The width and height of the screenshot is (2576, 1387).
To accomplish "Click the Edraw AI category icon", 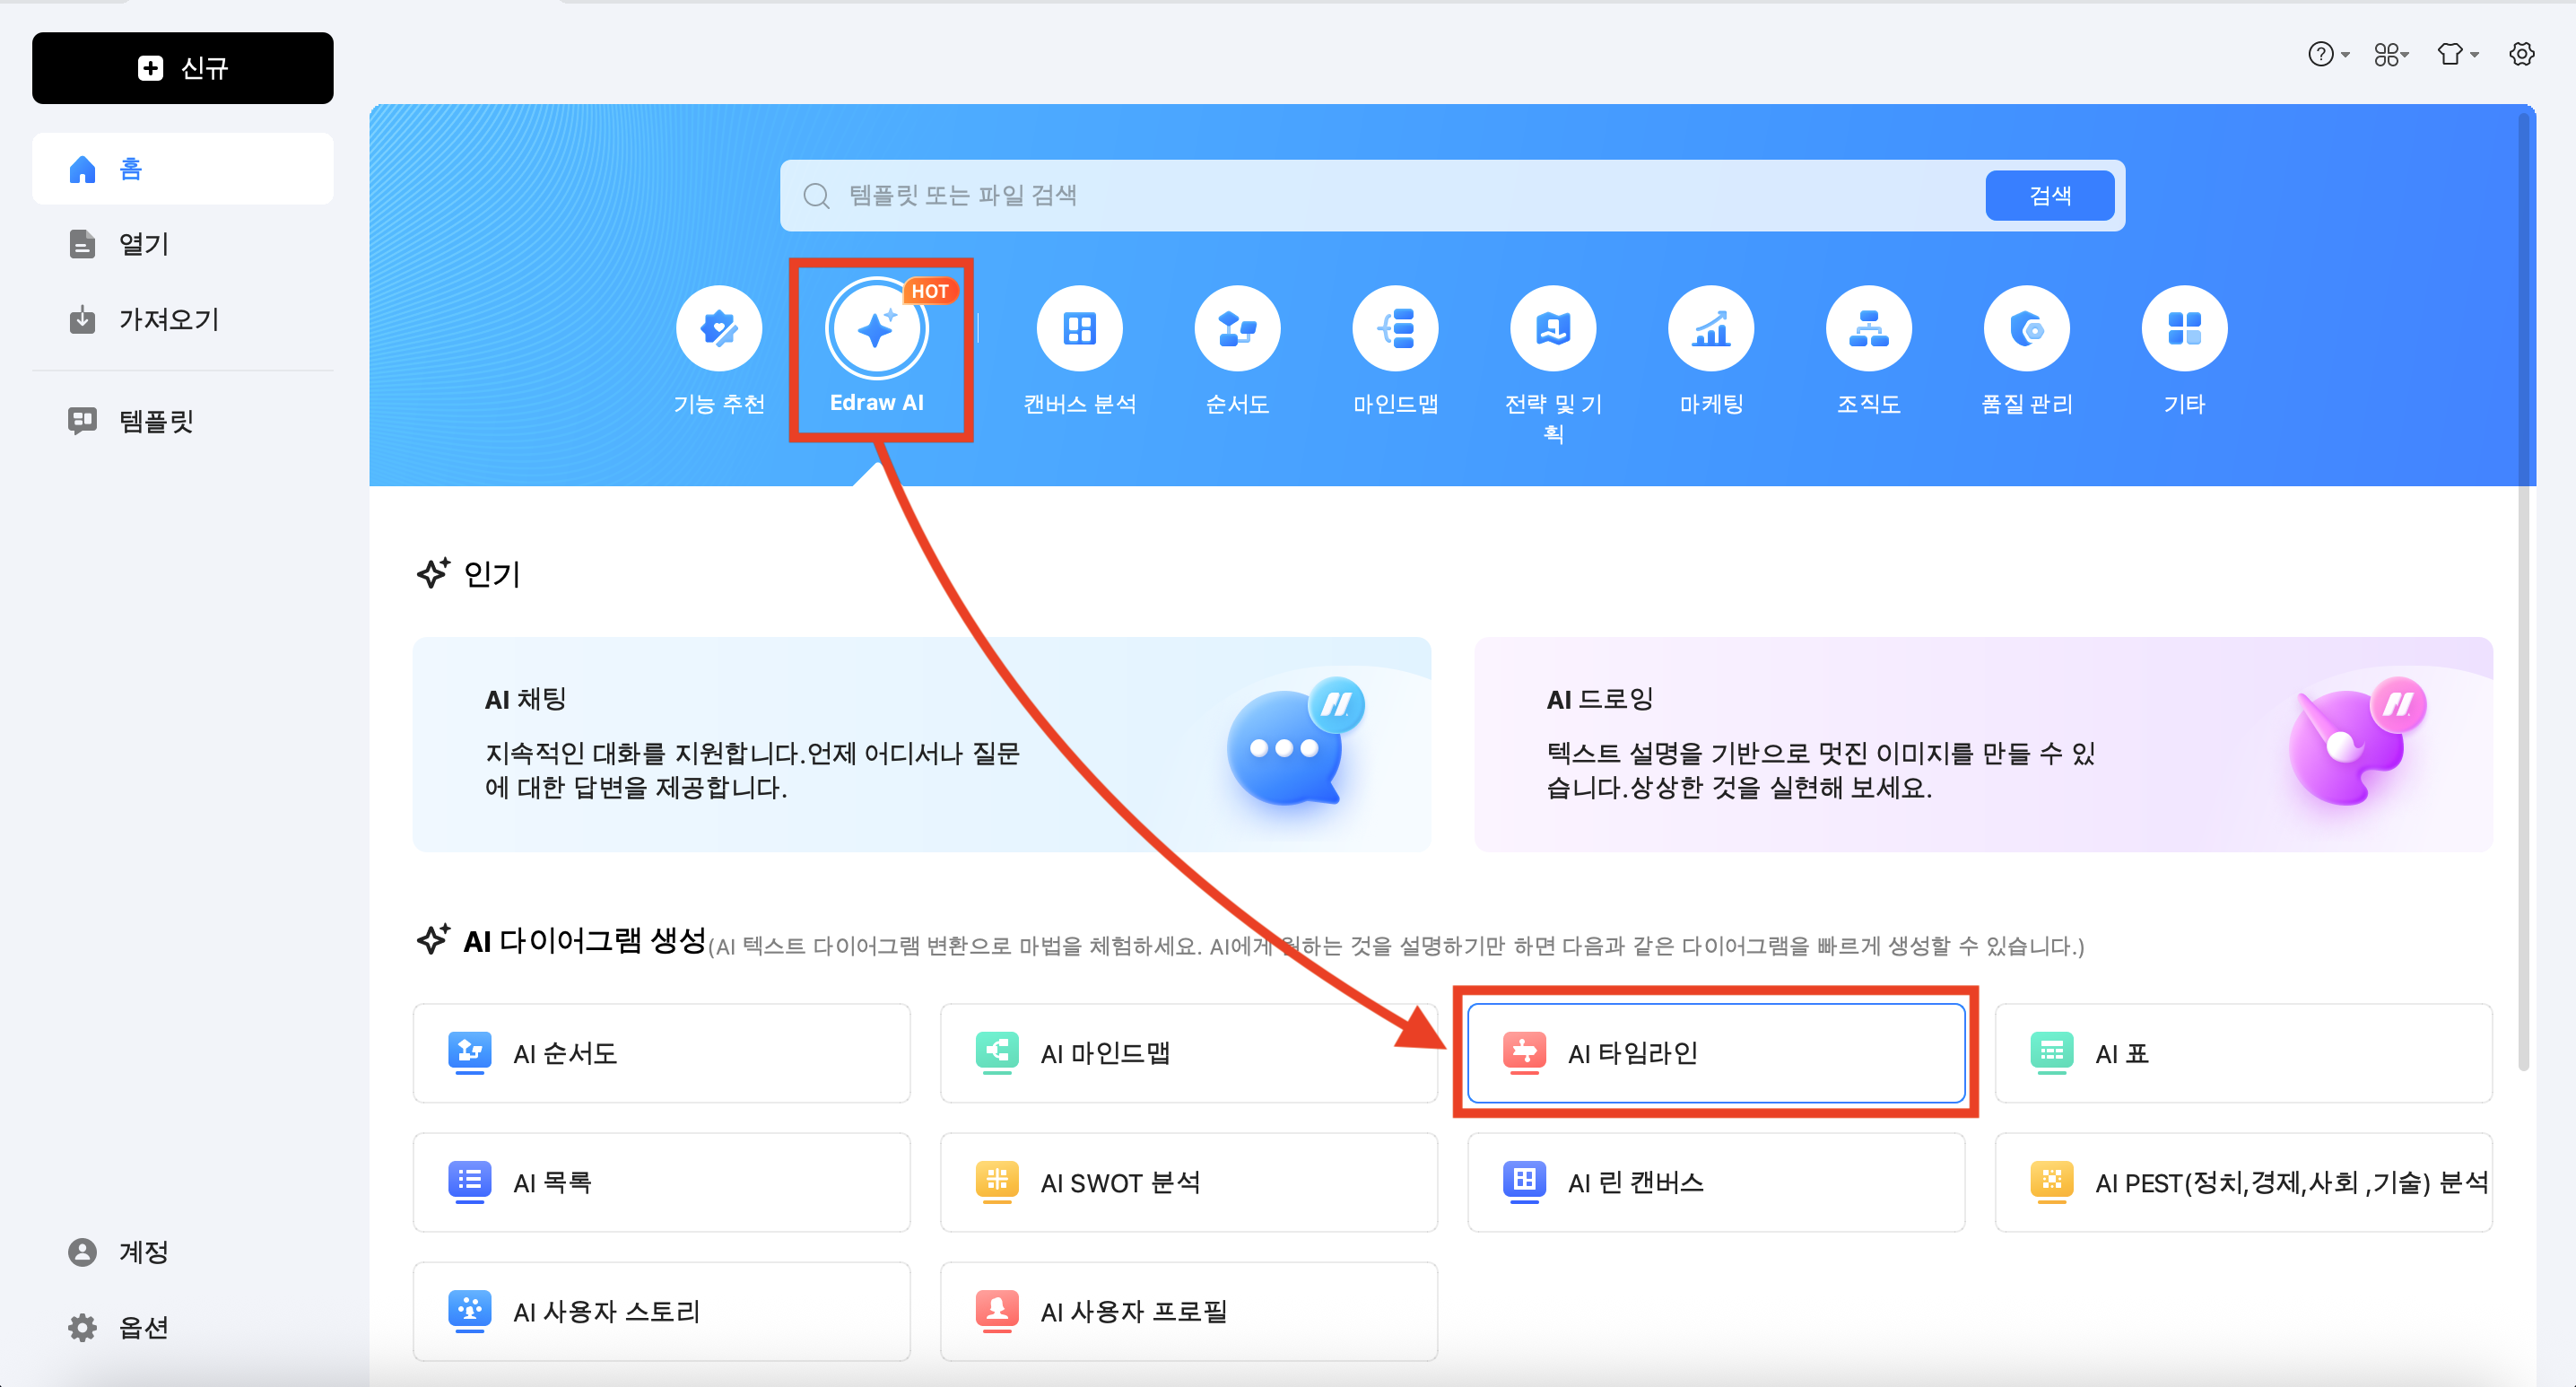I will (876, 330).
